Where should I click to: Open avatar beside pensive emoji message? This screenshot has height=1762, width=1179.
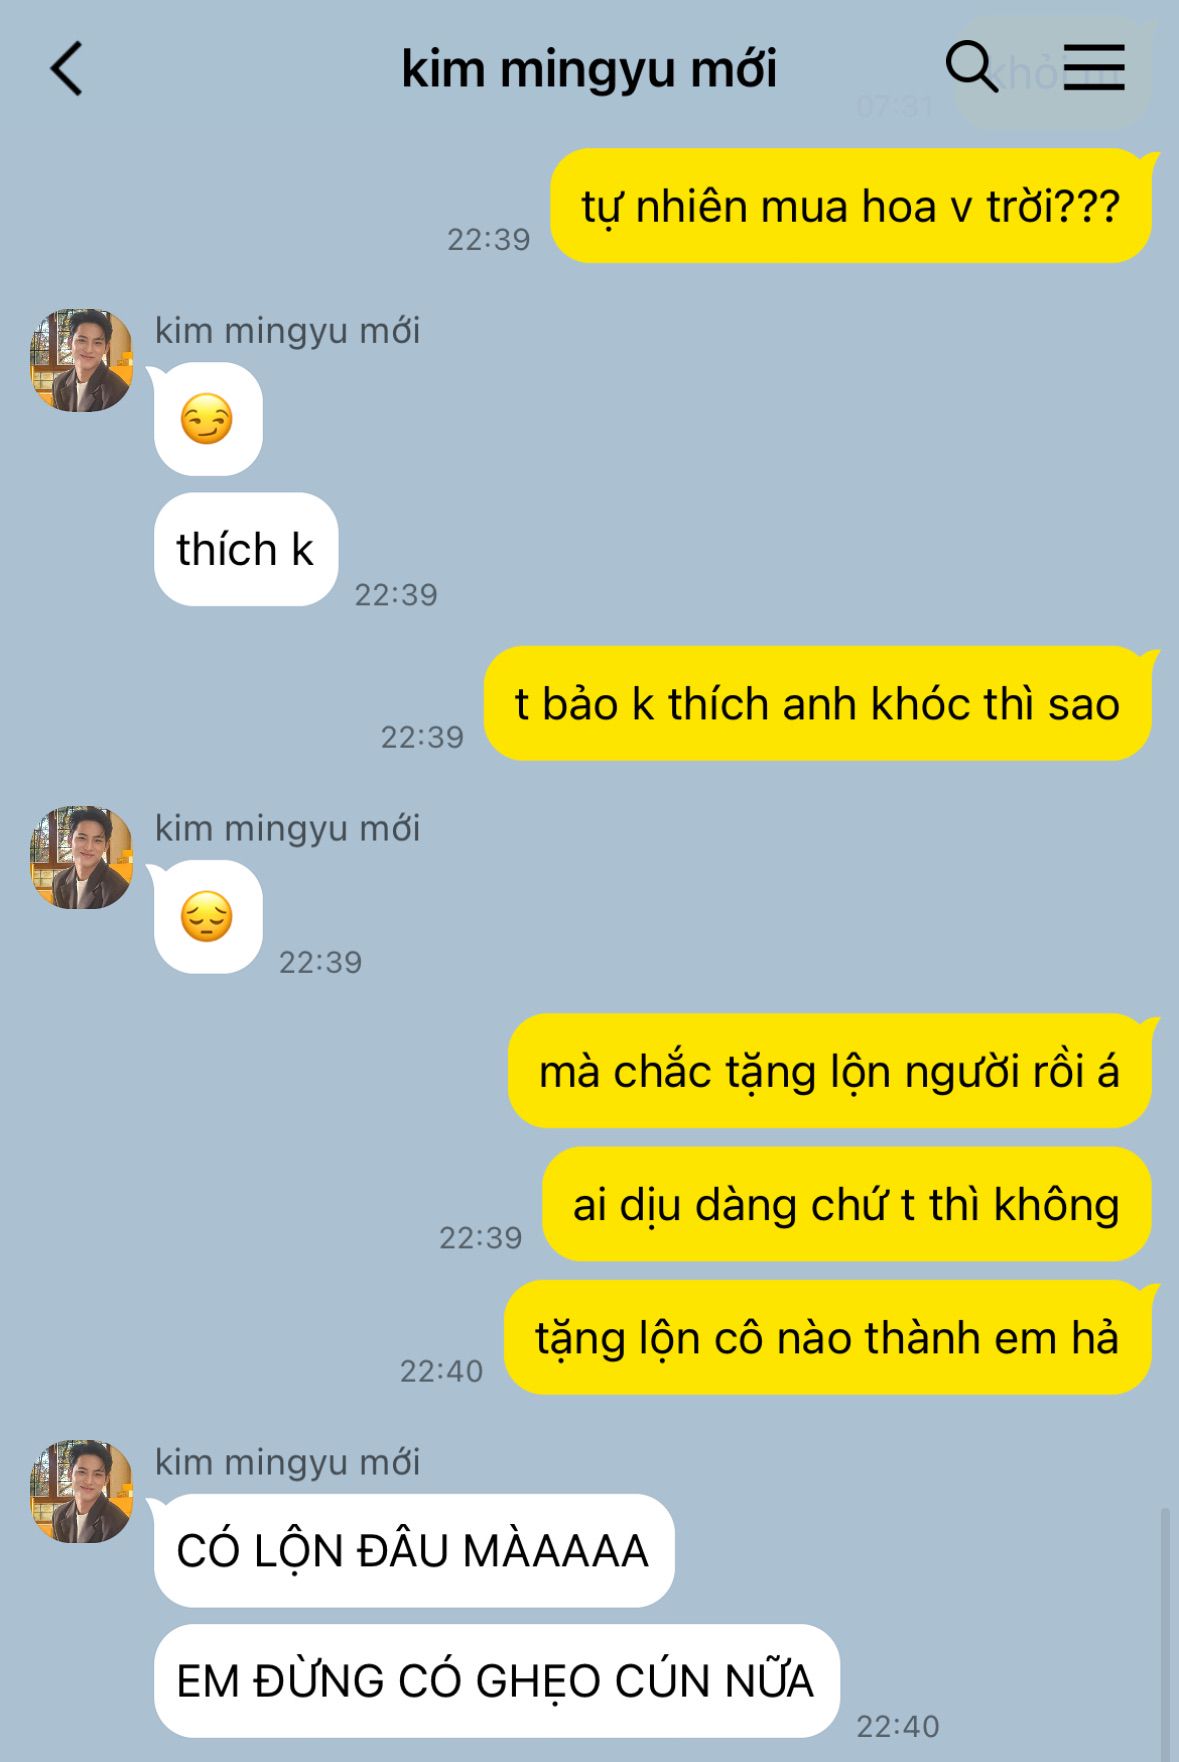tap(82, 858)
